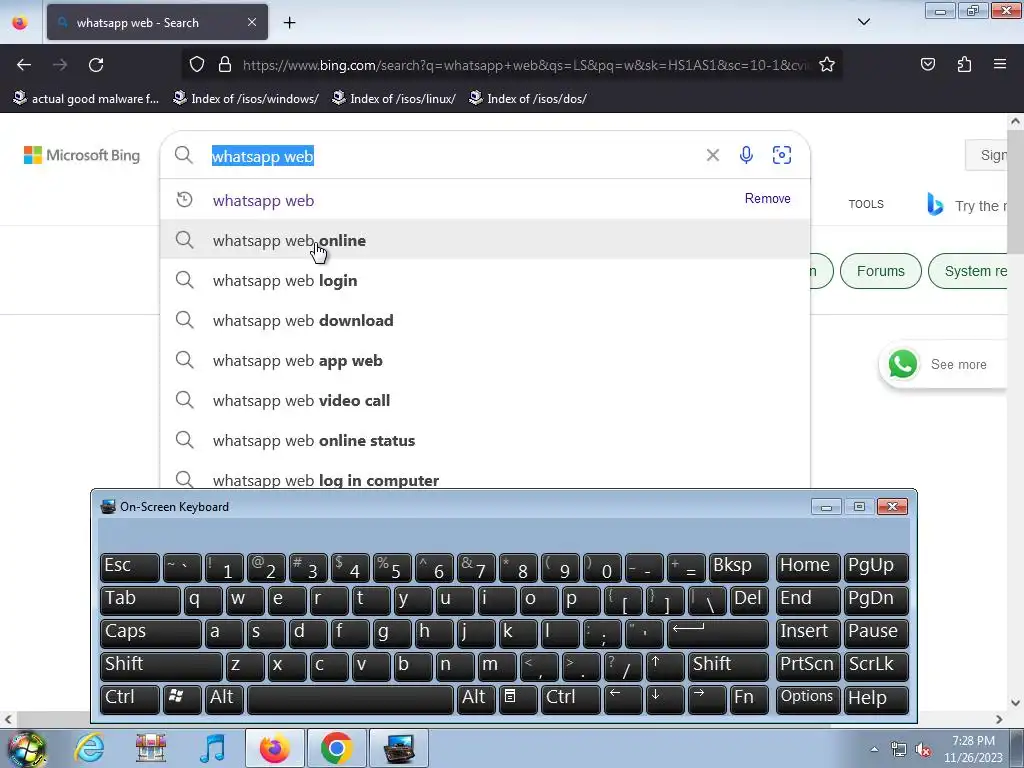Click the See more WhatsApp button
Image resolution: width=1024 pixels, height=768 pixels.
click(943, 364)
